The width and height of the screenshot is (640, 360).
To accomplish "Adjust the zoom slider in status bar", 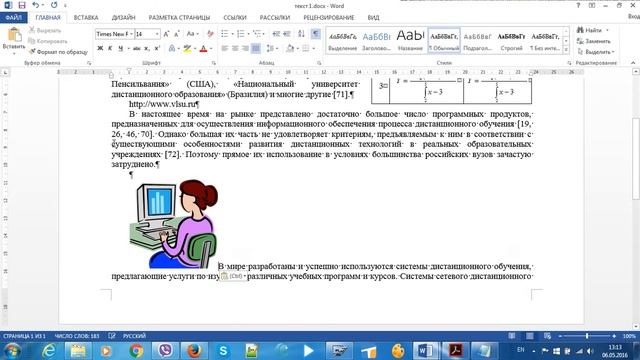I will 587,336.
